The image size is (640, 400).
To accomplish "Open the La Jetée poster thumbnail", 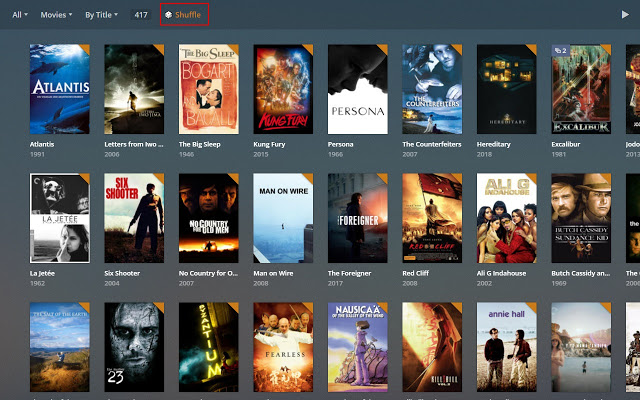I will pyautogui.click(x=60, y=218).
